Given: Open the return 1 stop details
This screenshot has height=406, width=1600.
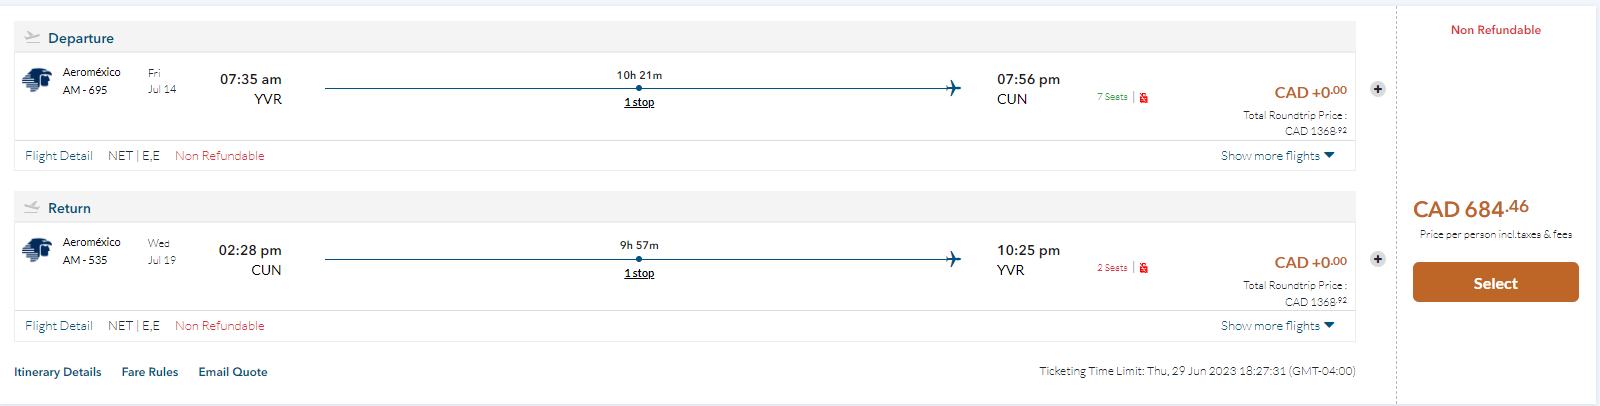Looking at the screenshot, I should click(639, 273).
